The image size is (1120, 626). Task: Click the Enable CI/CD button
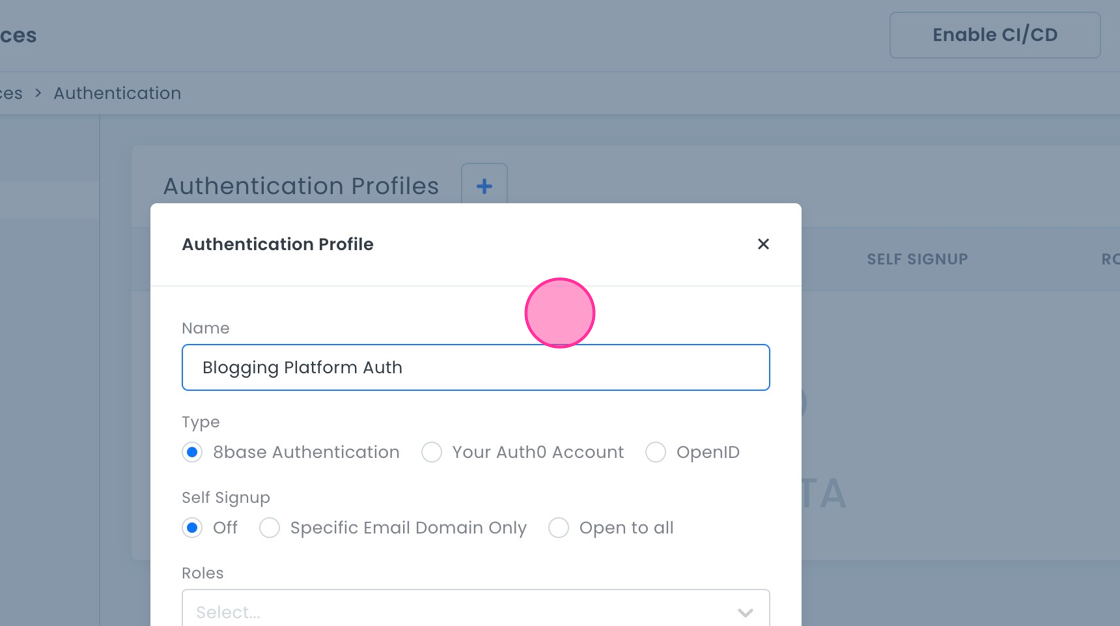click(994, 34)
